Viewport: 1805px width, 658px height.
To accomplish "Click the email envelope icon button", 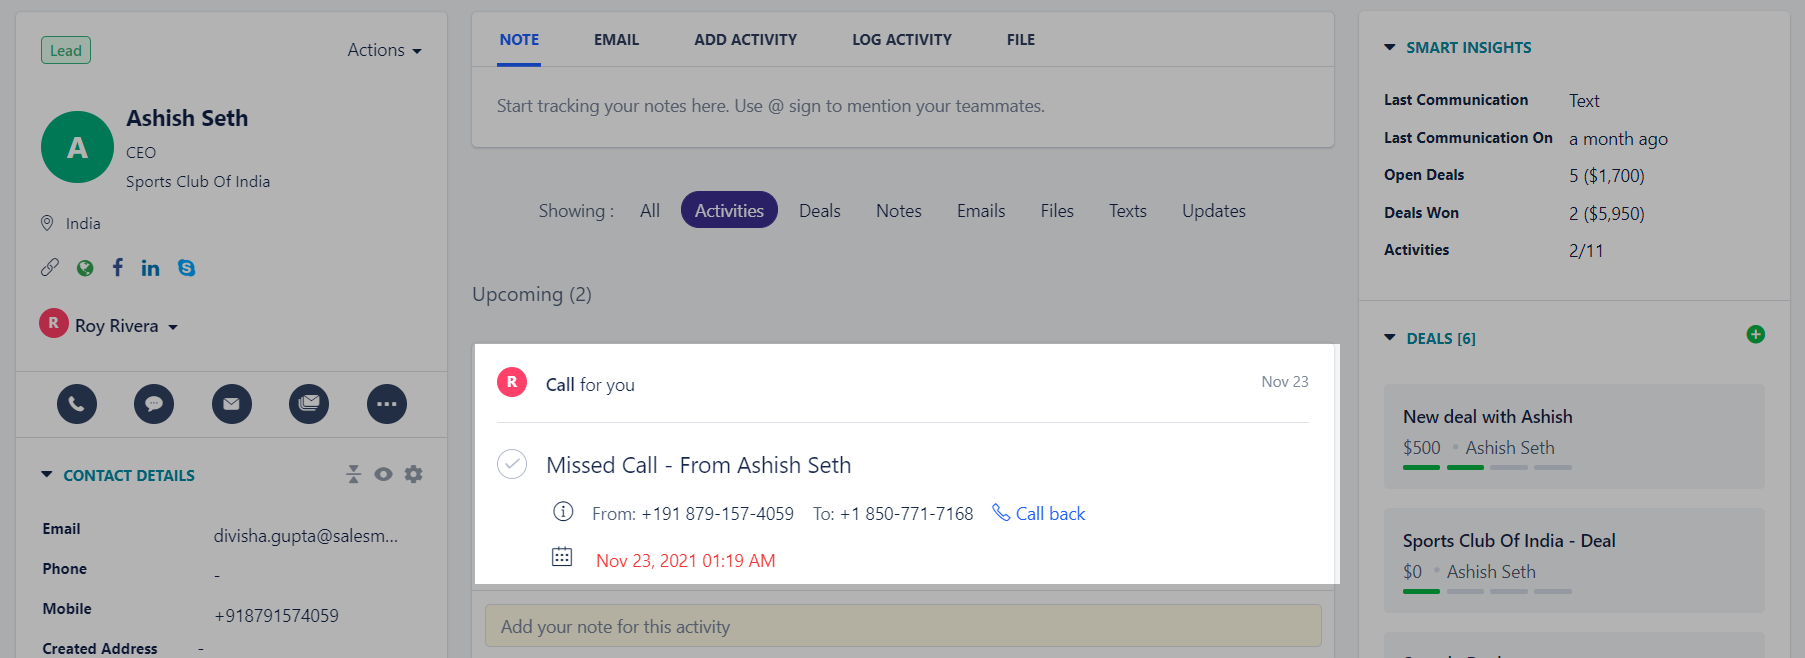I will pyautogui.click(x=232, y=404).
